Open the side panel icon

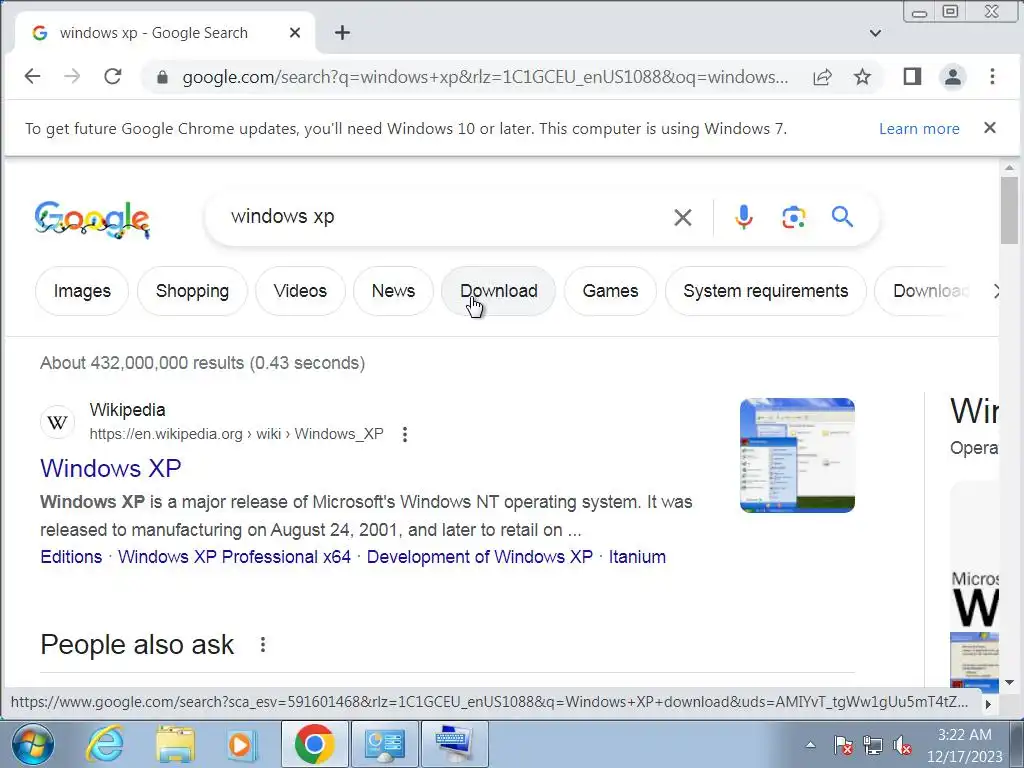(912, 77)
